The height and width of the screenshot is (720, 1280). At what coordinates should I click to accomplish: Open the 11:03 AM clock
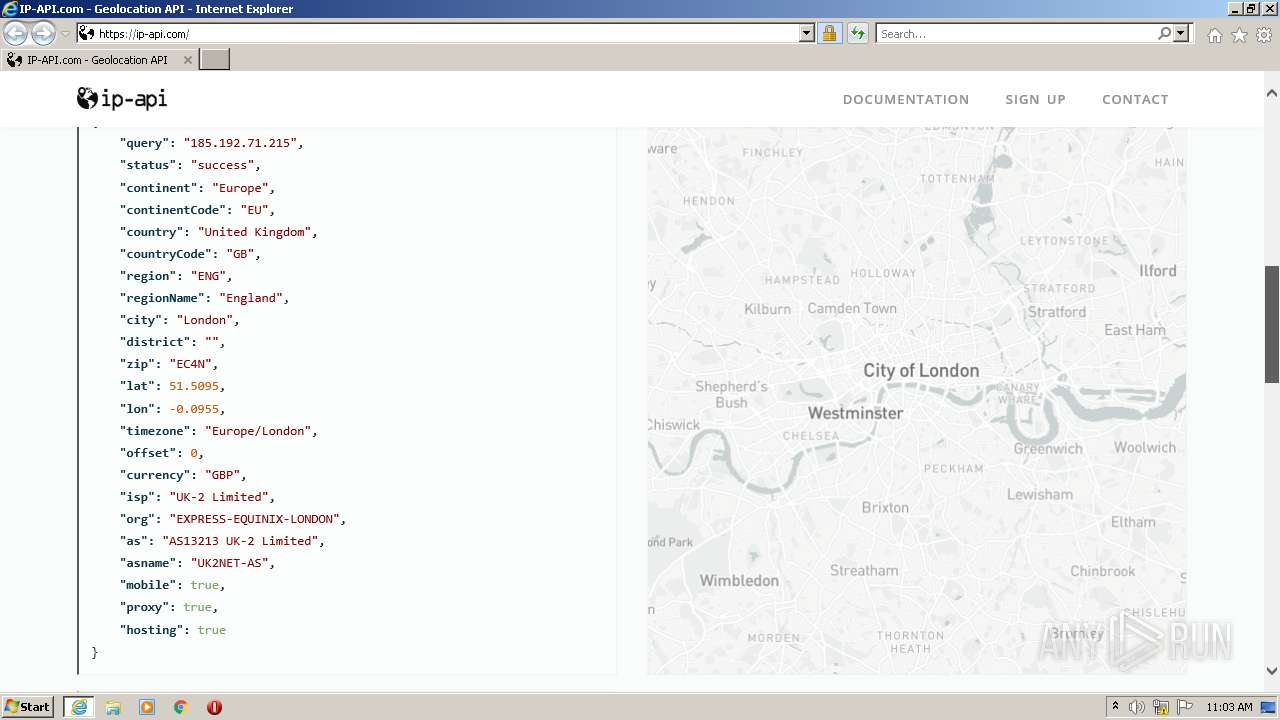click(1229, 707)
